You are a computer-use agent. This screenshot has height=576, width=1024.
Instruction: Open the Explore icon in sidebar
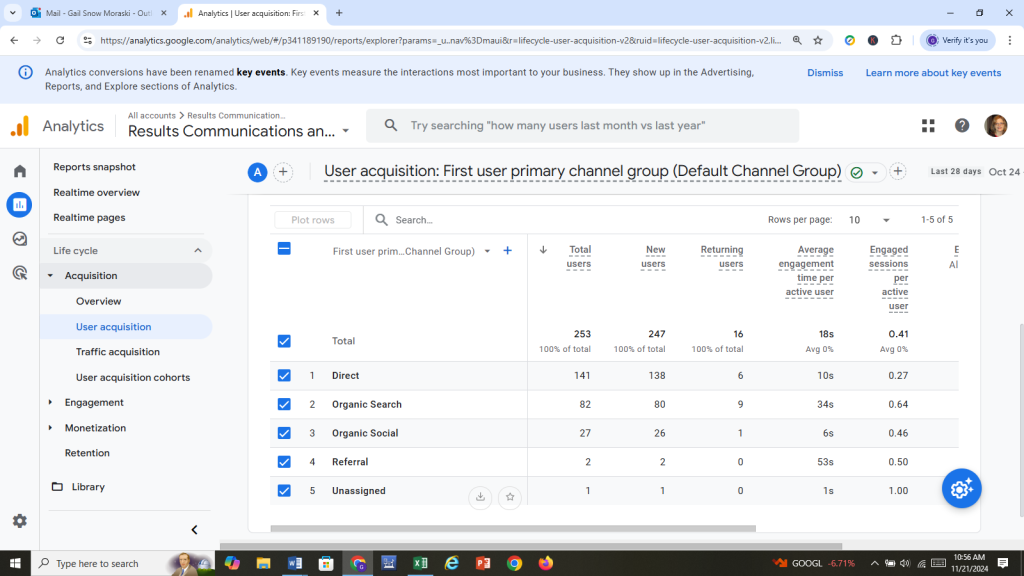pos(20,239)
